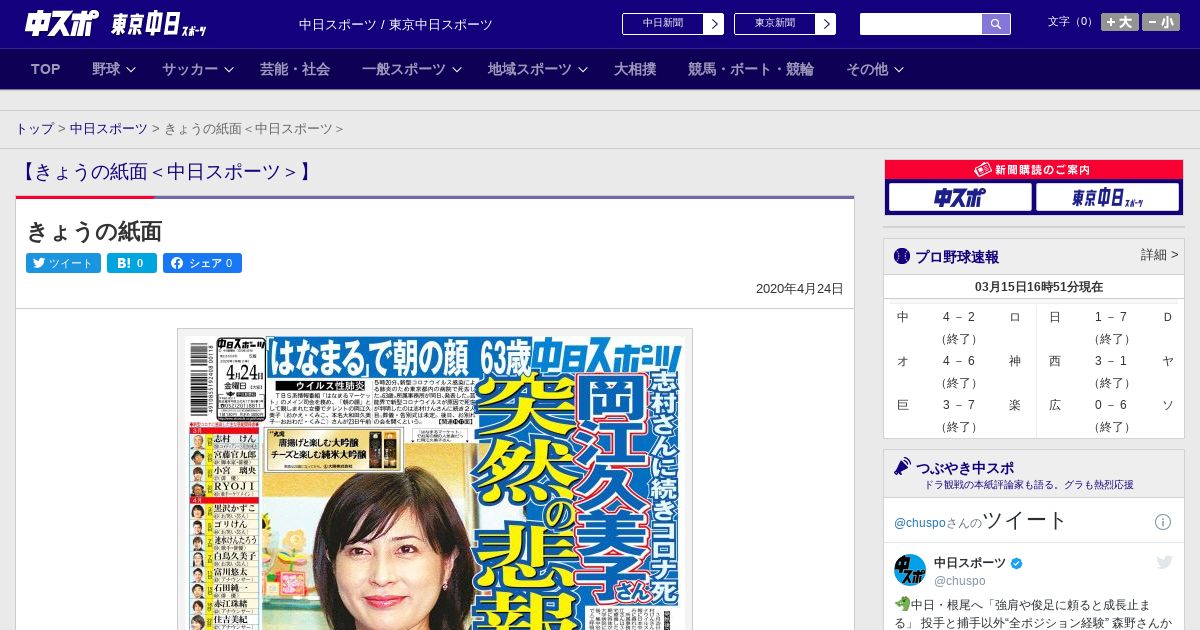Expand the 一般スポーツ menu

tap(411, 69)
